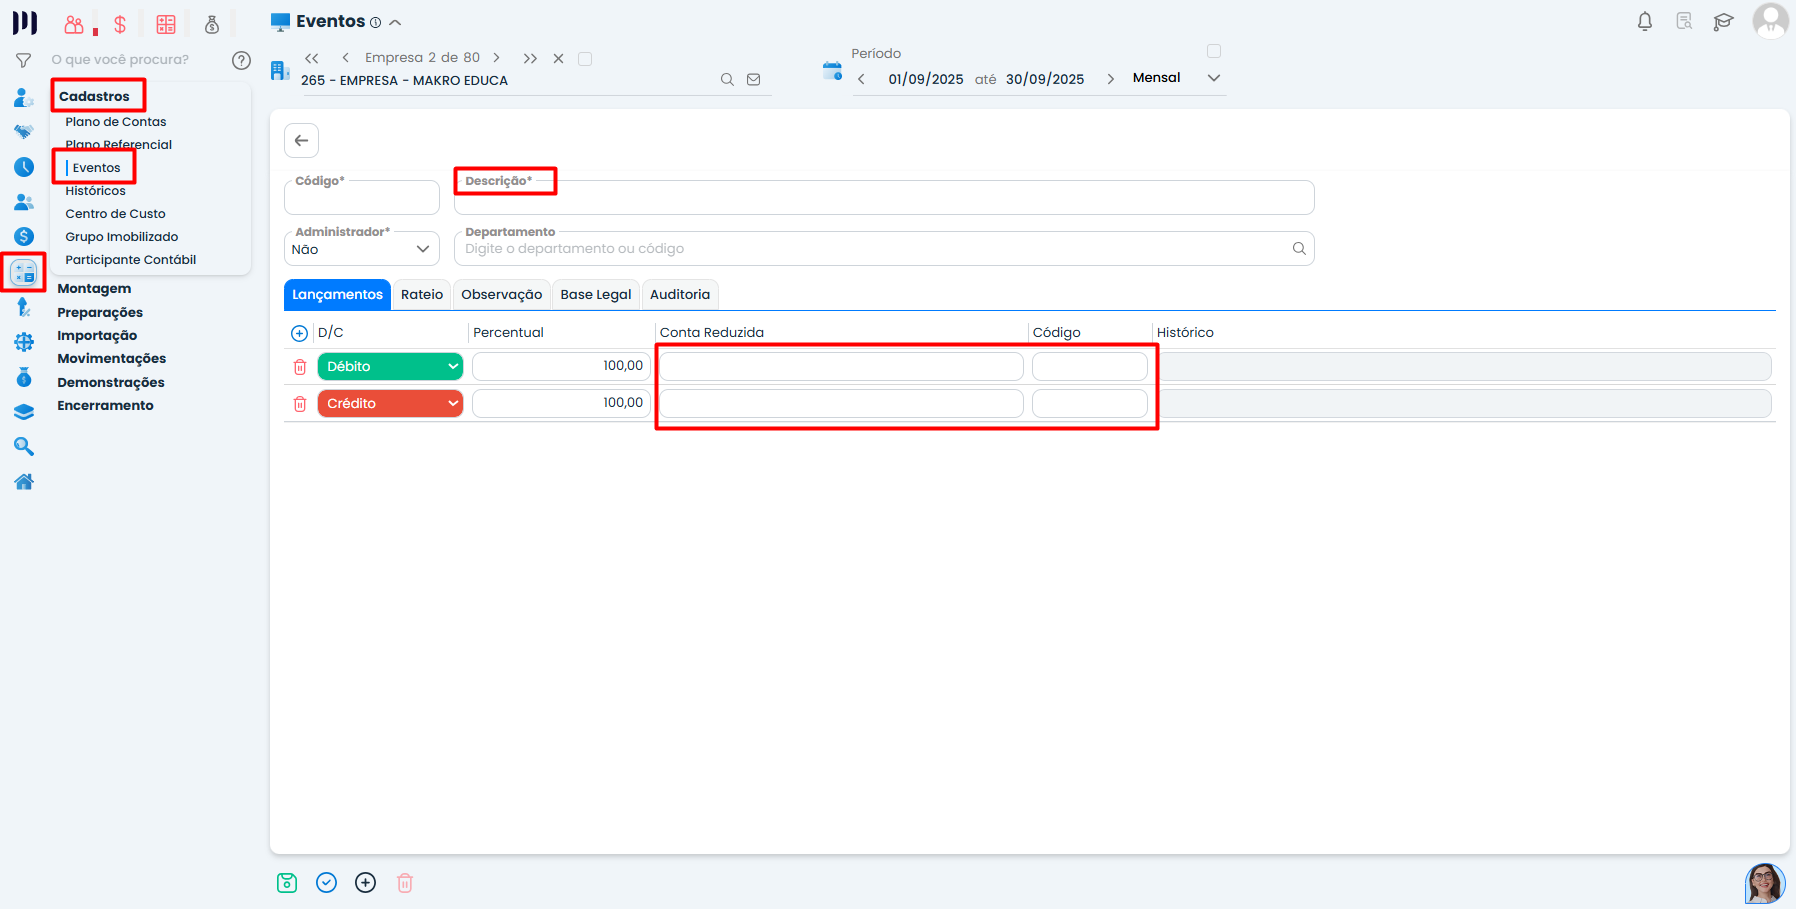Toggle the checkbox above the period selector

(x=1214, y=51)
